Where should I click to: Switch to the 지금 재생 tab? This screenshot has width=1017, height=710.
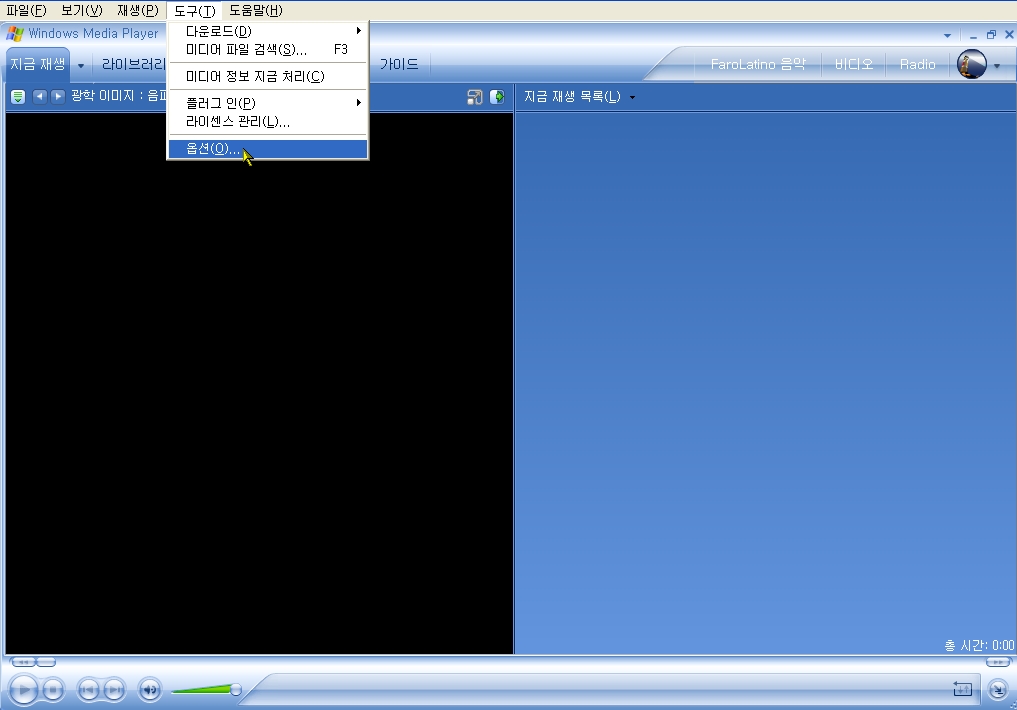(38, 64)
